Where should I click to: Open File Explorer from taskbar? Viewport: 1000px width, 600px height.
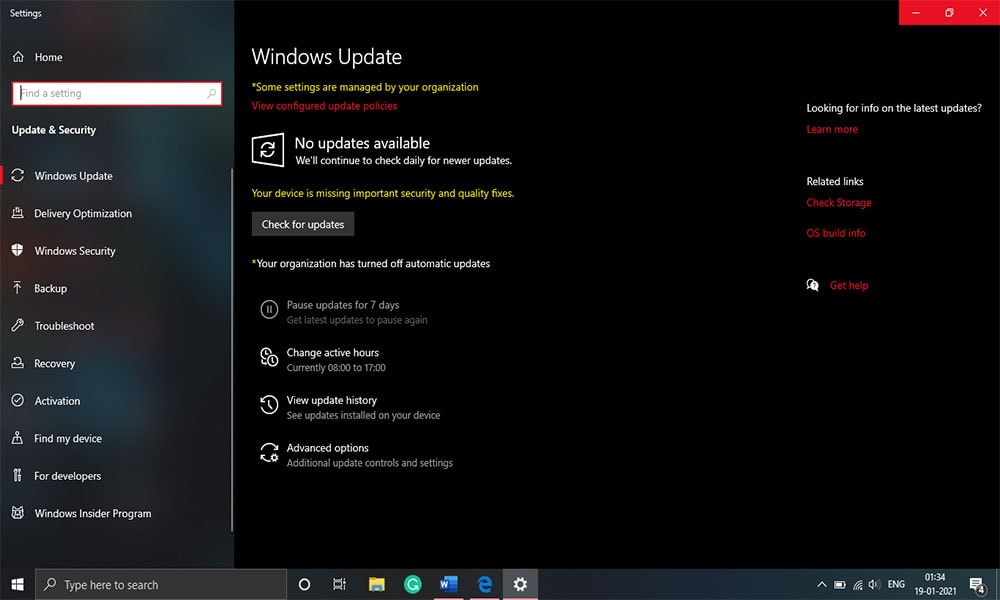click(x=376, y=584)
